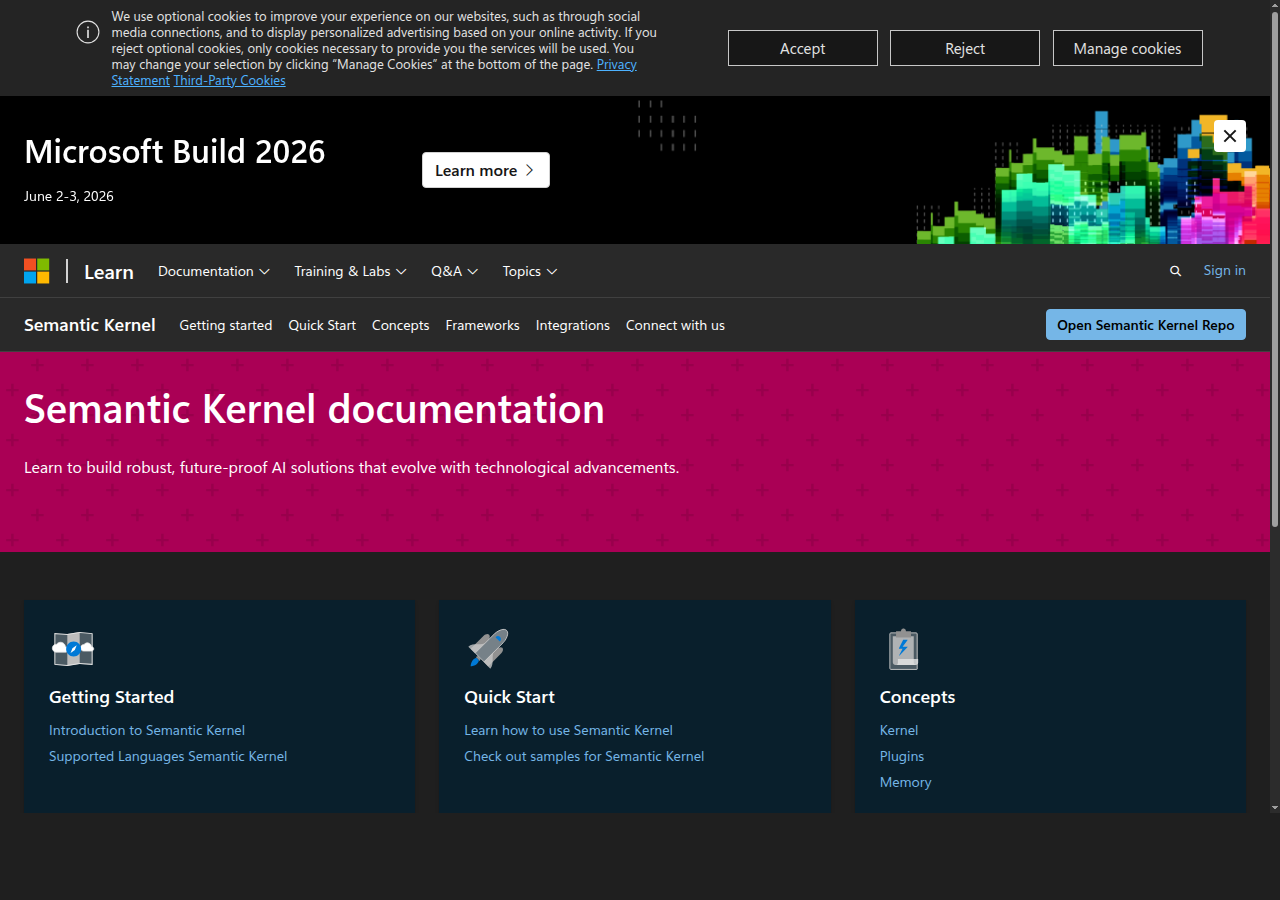Open the Connect with us nav item
1280x900 pixels.
pos(675,325)
